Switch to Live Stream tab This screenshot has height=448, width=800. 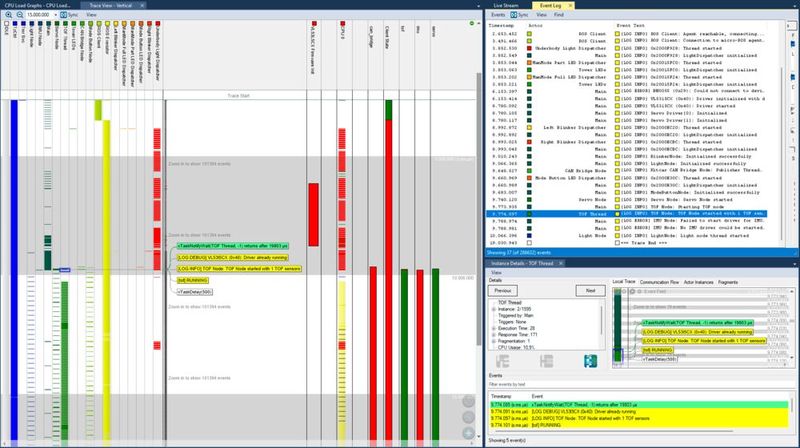tap(506, 5)
